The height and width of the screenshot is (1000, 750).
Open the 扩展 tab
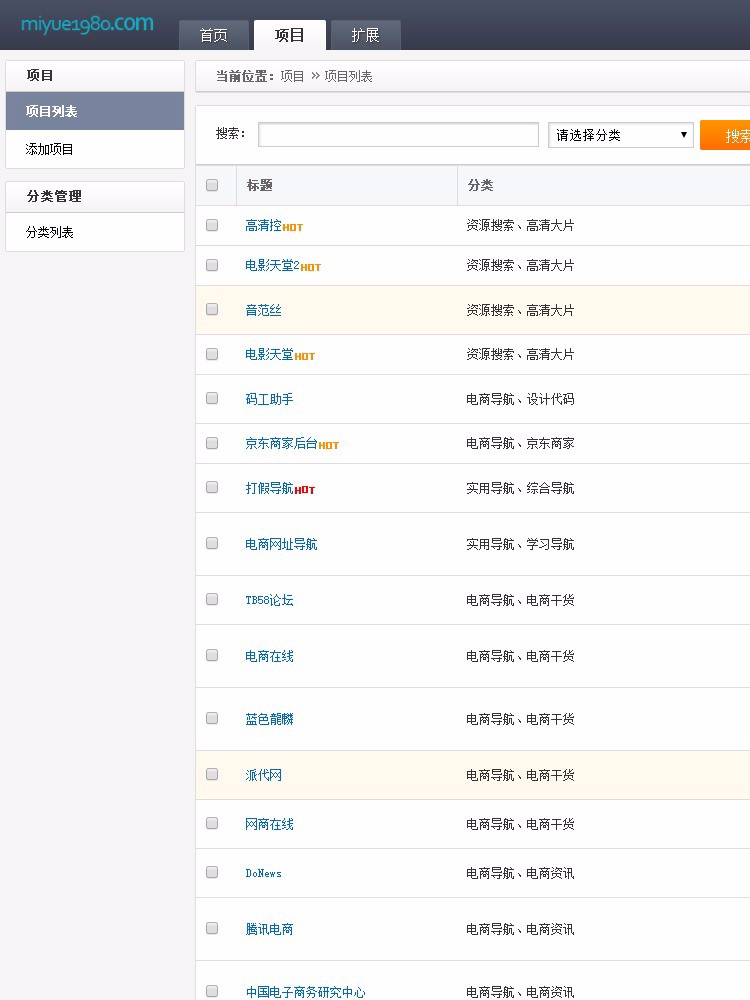365,35
